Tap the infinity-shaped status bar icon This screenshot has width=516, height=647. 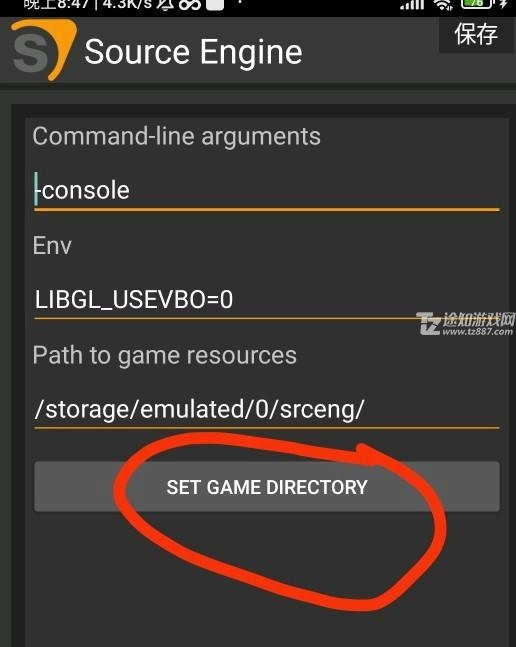click(189, 4)
